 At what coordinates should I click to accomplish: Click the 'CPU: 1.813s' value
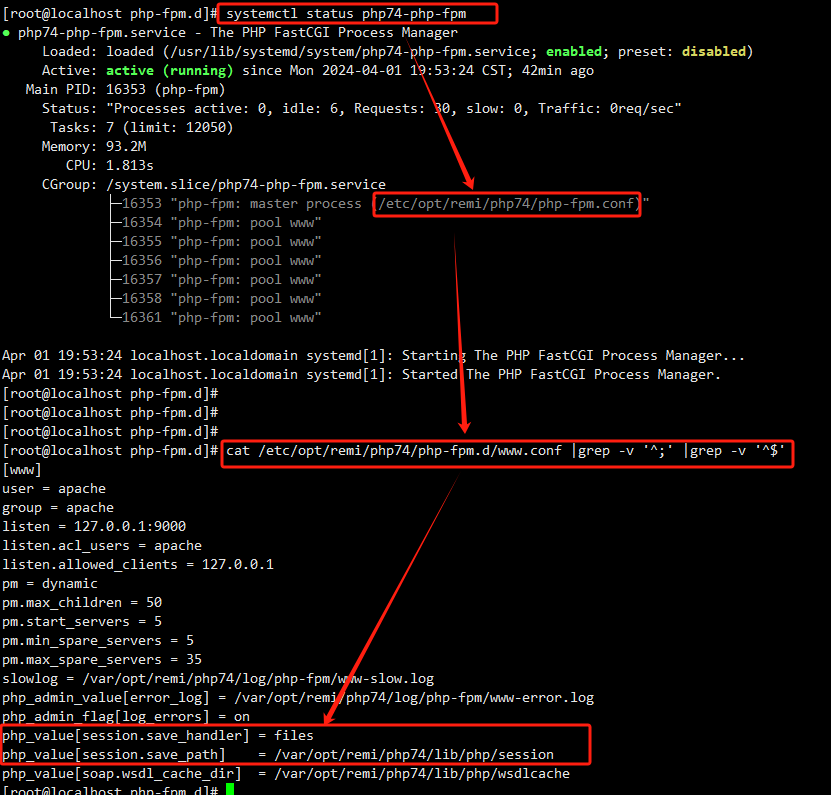tap(110, 165)
